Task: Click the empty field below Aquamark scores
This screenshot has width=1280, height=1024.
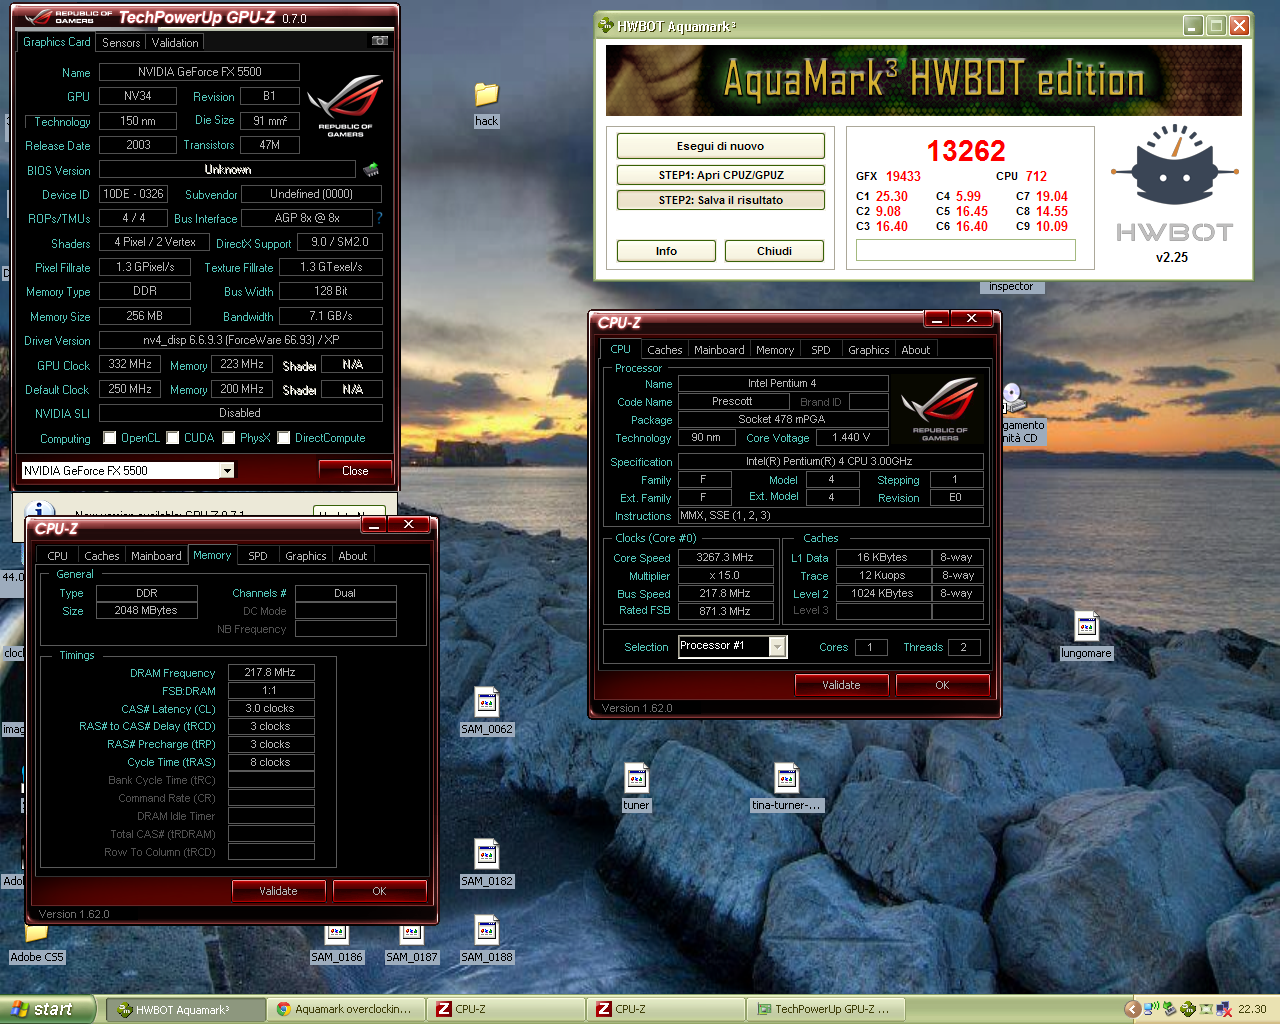Action: pyautogui.click(x=965, y=250)
